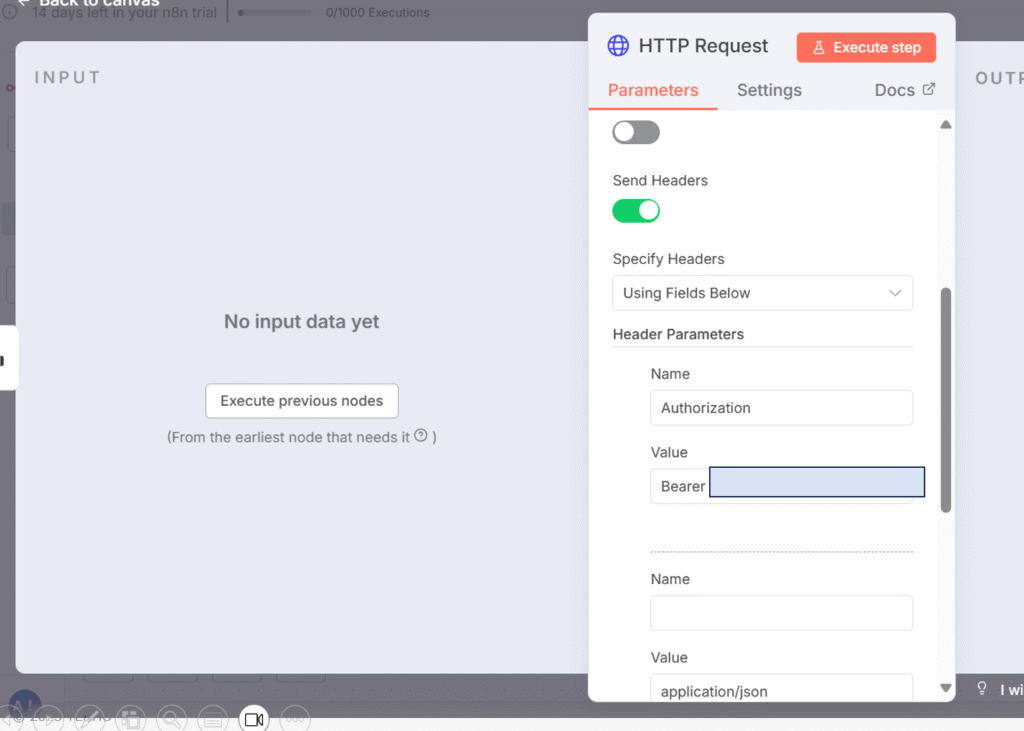The width and height of the screenshot is (1024, 731).
Task: Click the video camera icon in bottom toolbar
Action: 254,719
